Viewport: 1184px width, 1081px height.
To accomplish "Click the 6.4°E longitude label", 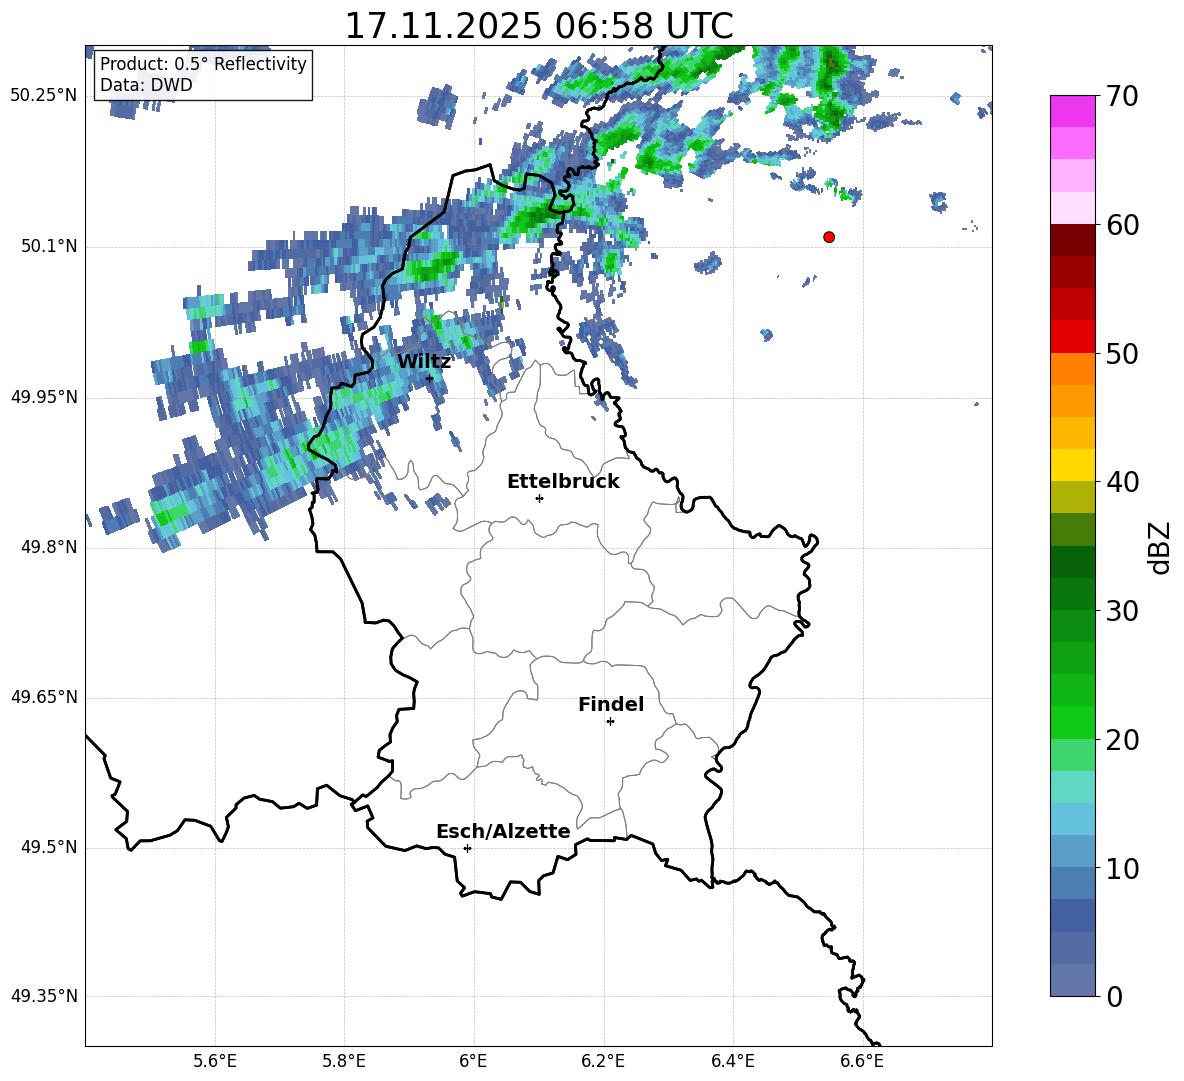I will pyautogui.click(x=732, y=1061).
